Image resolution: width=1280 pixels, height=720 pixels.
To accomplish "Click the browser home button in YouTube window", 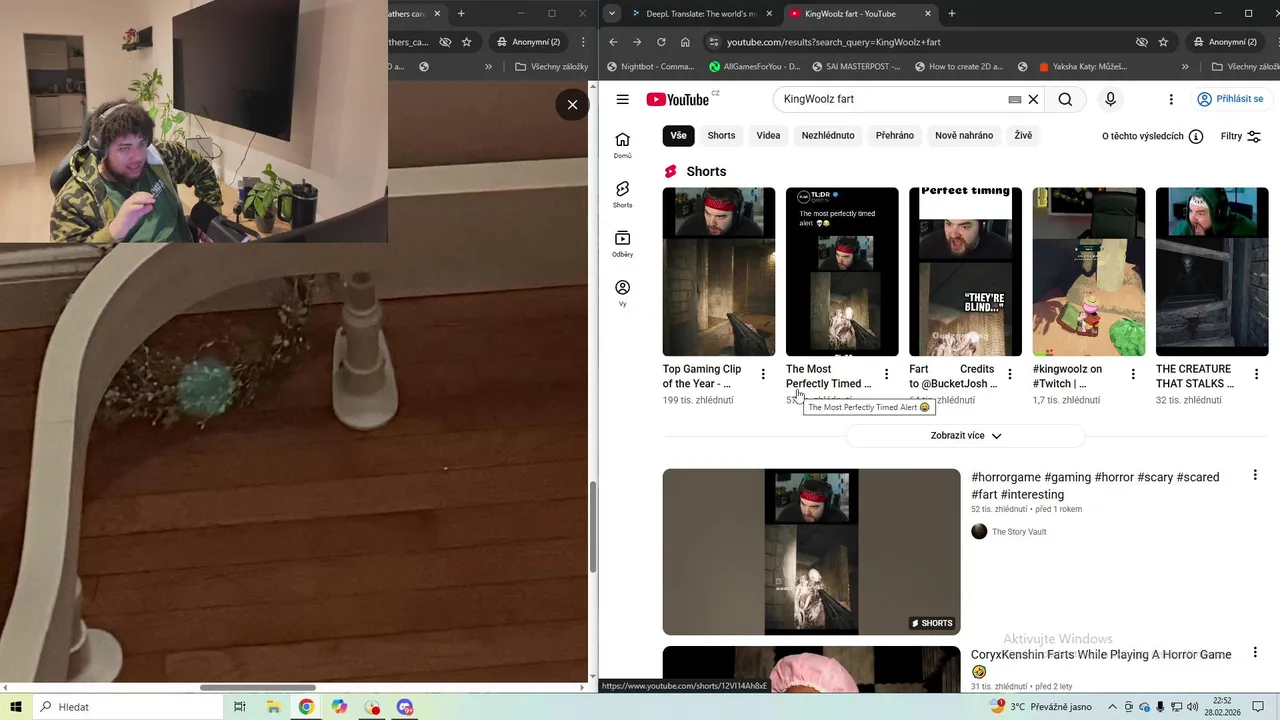I will [x=685, y=42].
